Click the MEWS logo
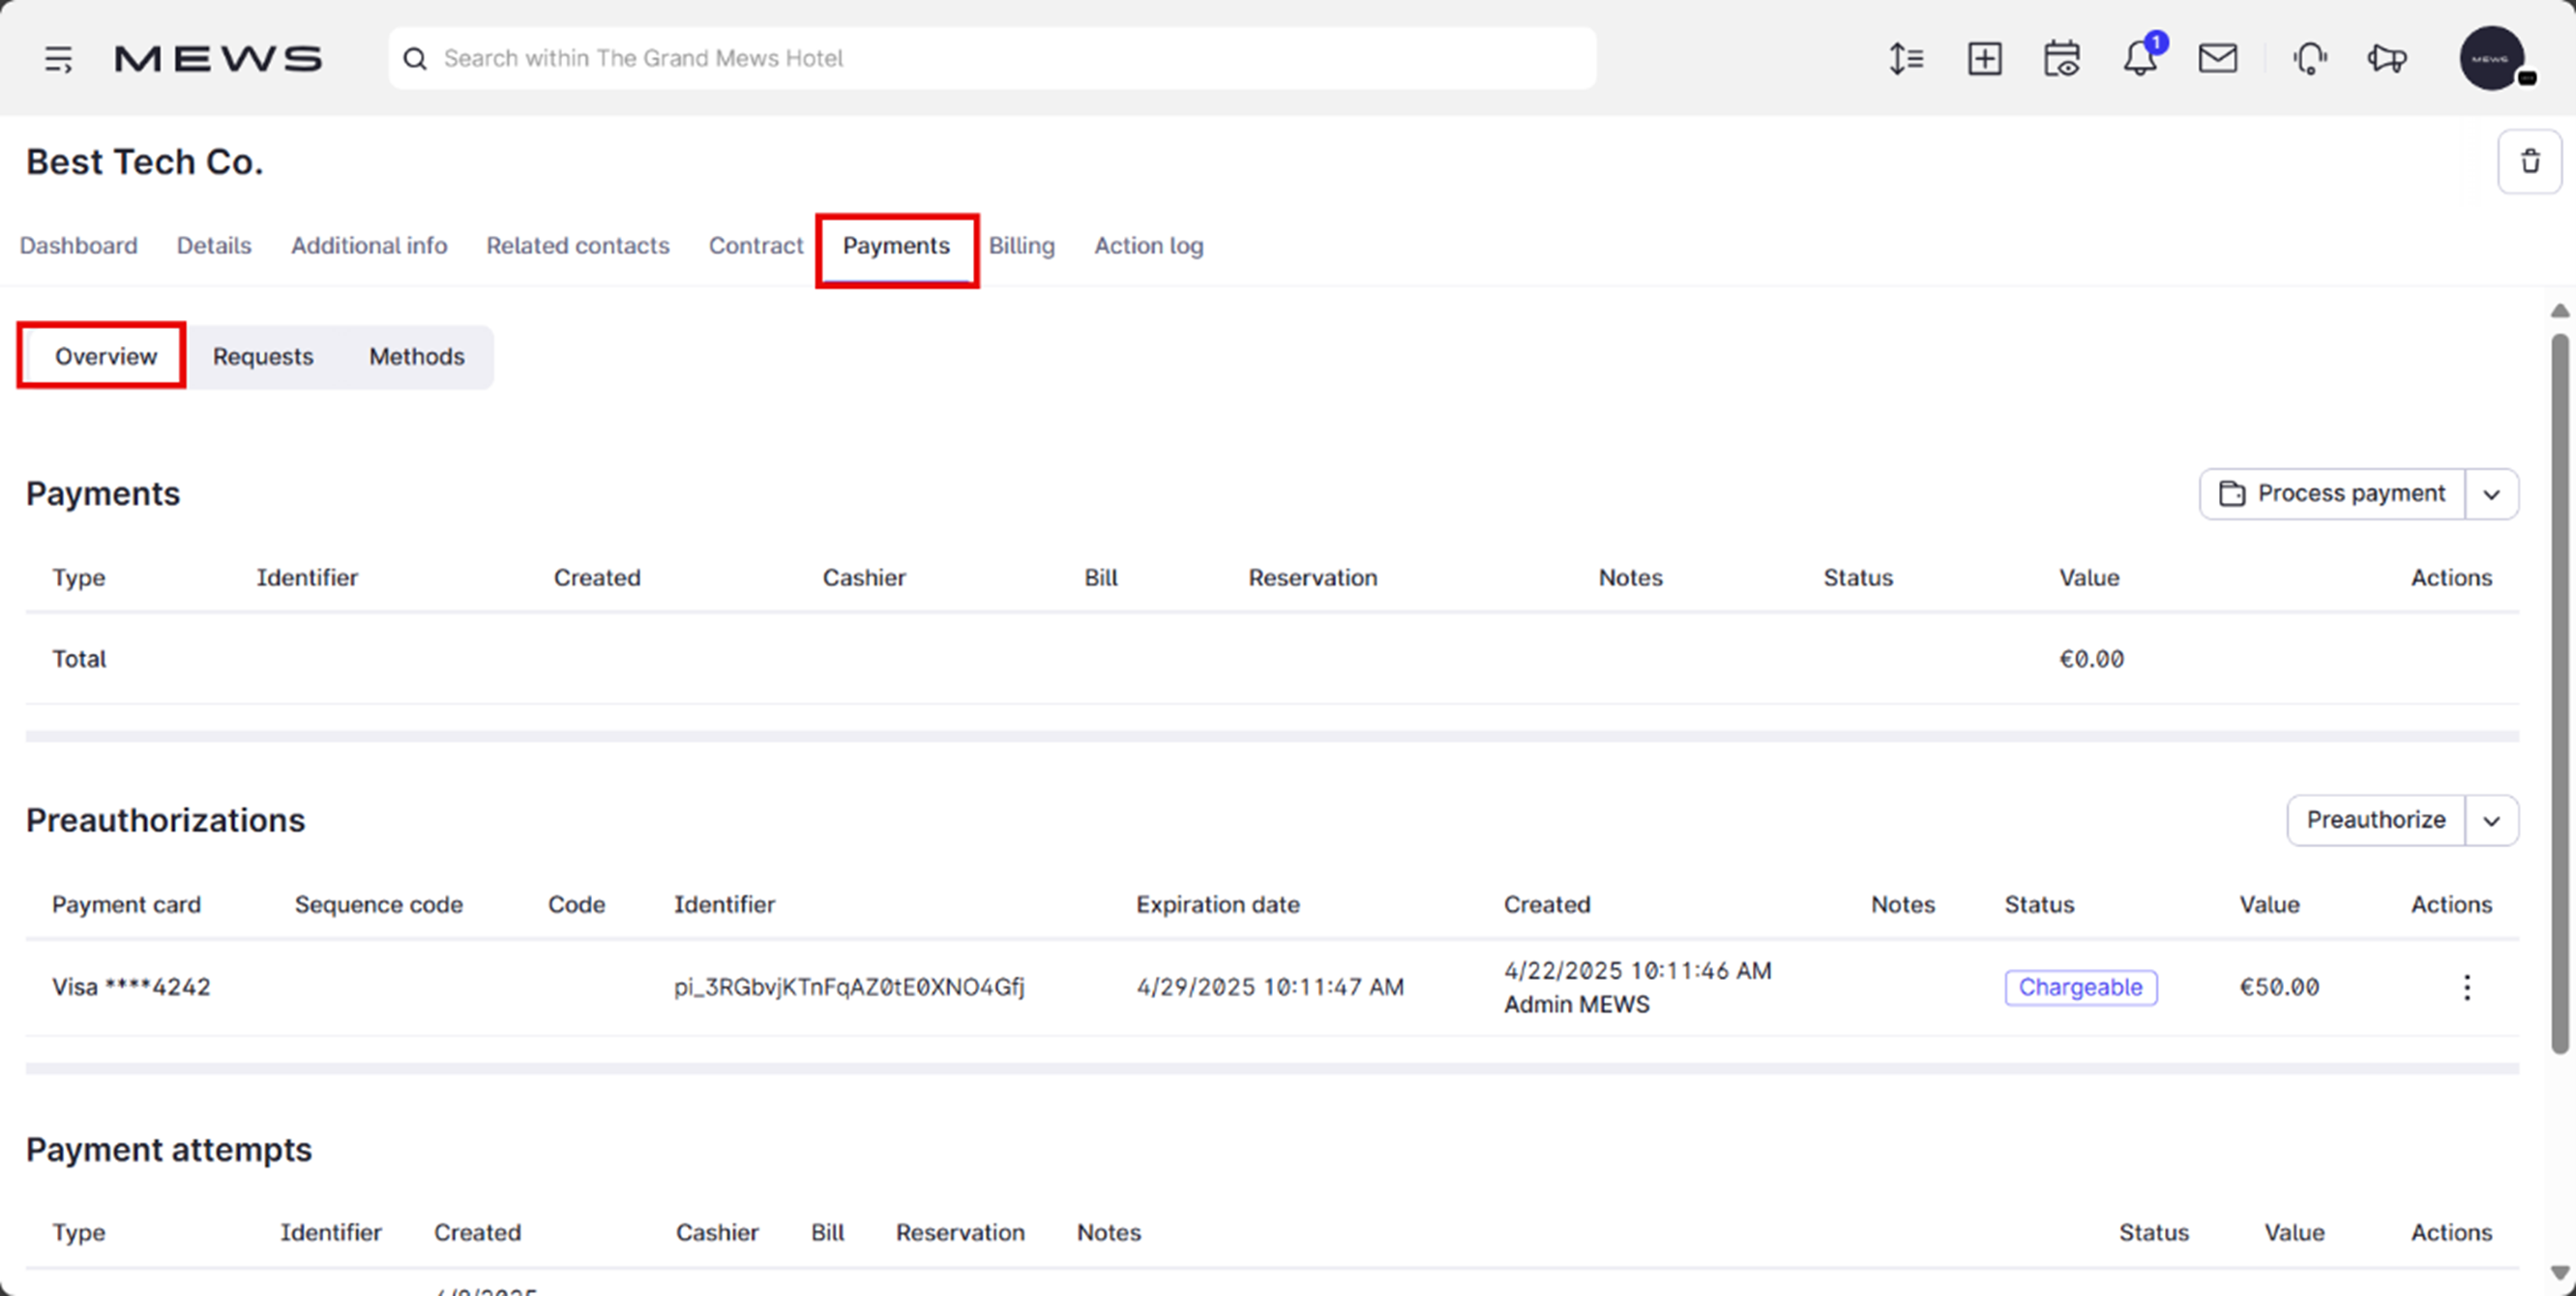 [218, 59]
